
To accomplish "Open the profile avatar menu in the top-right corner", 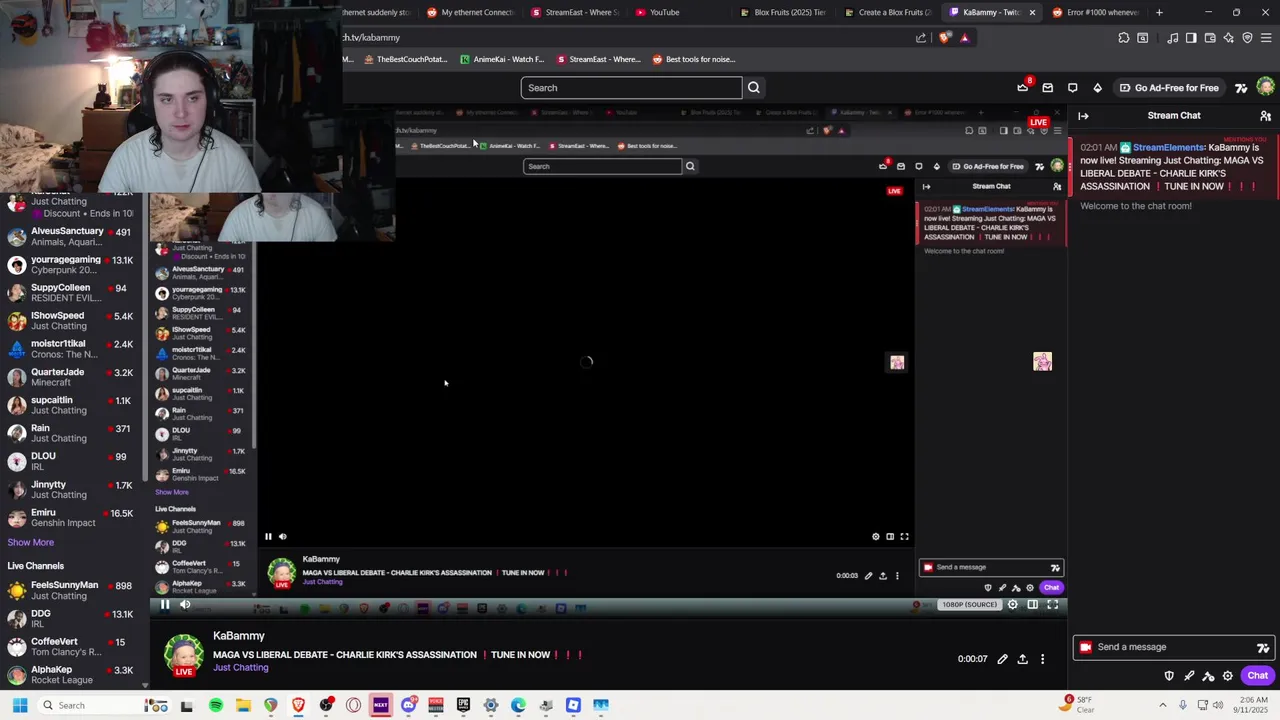I will pos(1265,88).
